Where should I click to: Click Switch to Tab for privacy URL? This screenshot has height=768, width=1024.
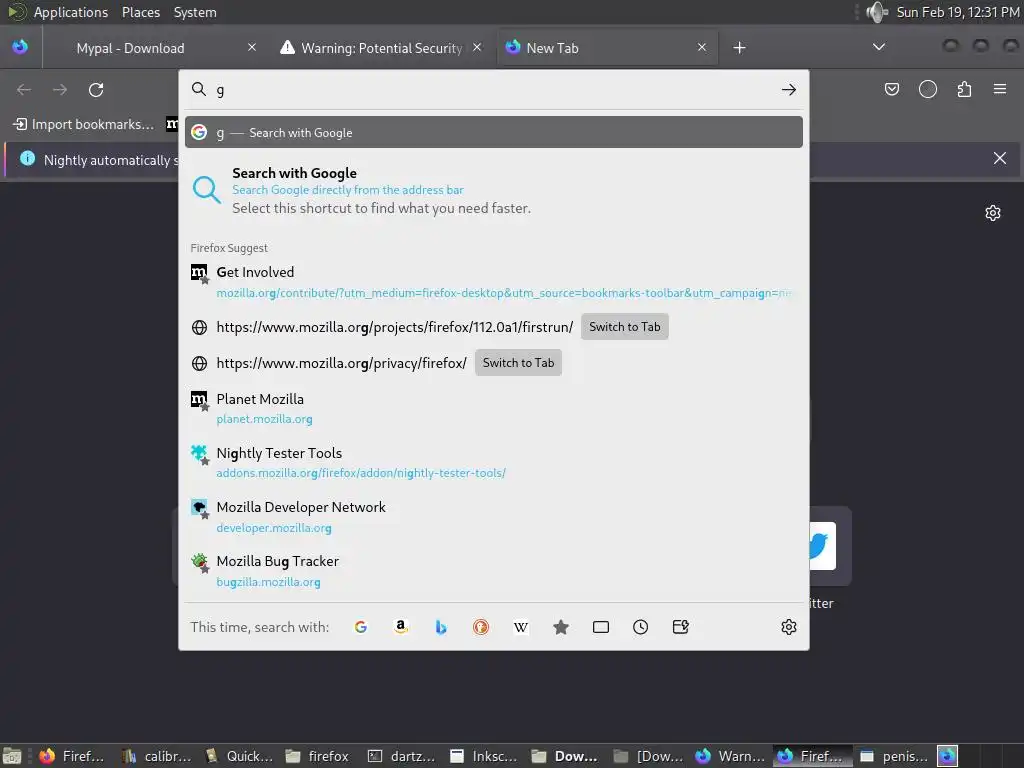518,362
